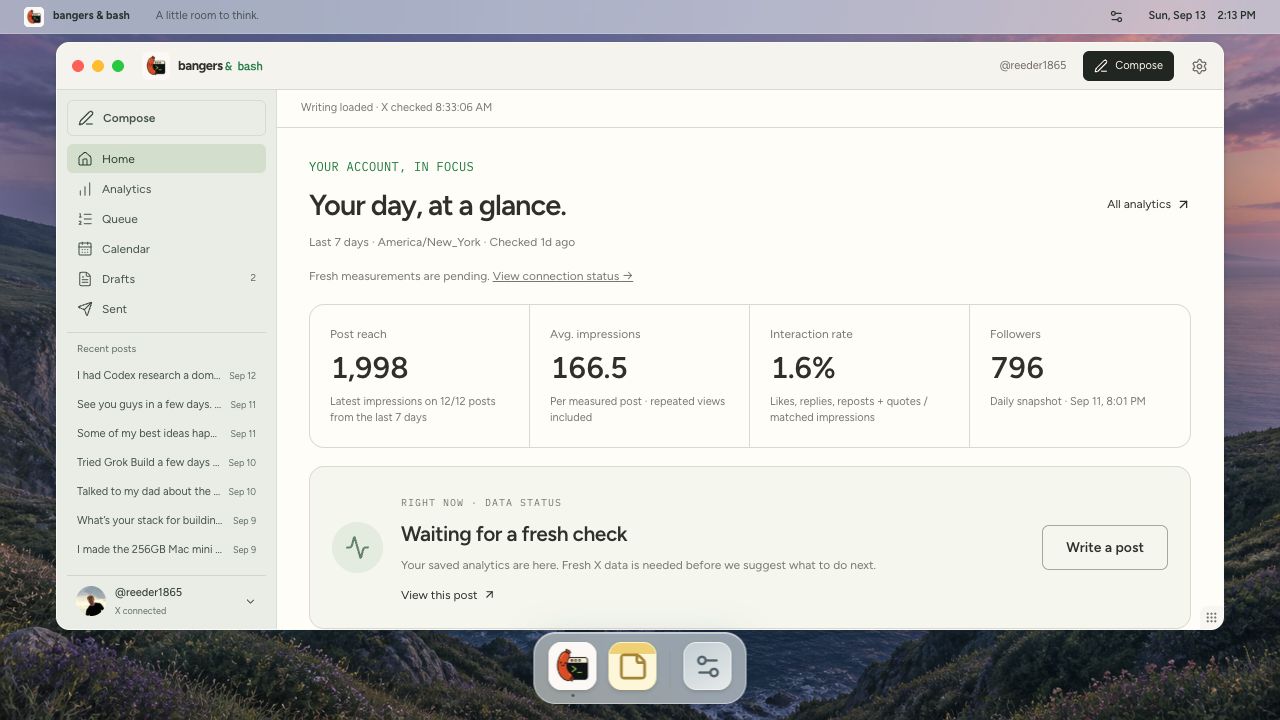This screenshot has width=1280, height=720.
Task: Click the 'Recent posts' section label
Action: [x=106, y=349]
